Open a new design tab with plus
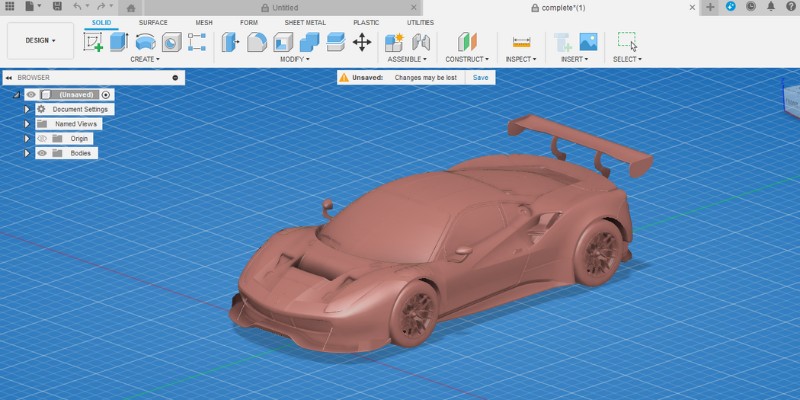The width and height of the screenshot is (800, 400). (710, 7)
